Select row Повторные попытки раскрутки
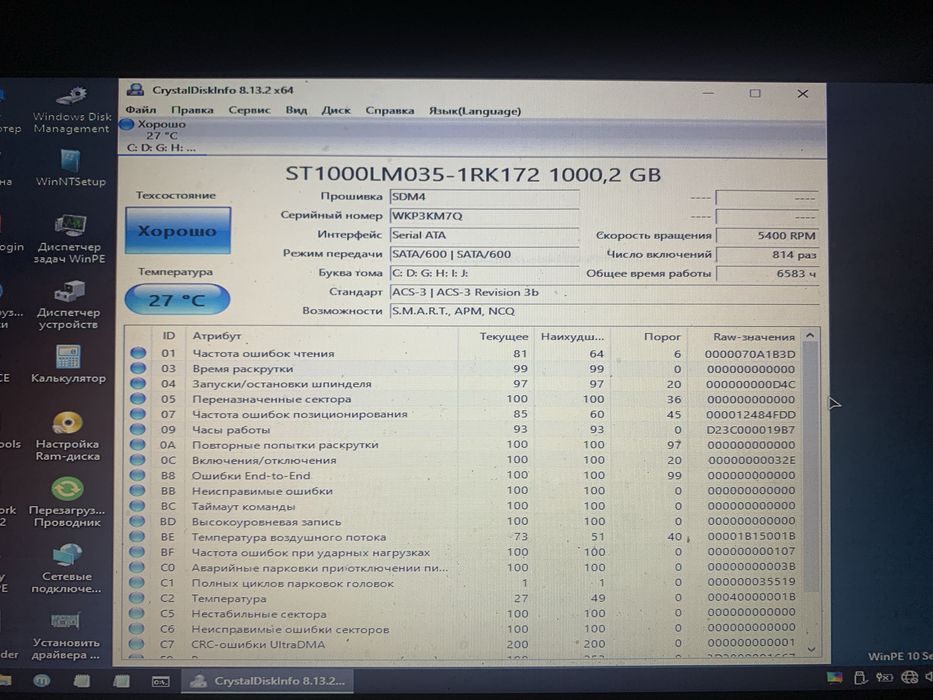 point(464,445)
